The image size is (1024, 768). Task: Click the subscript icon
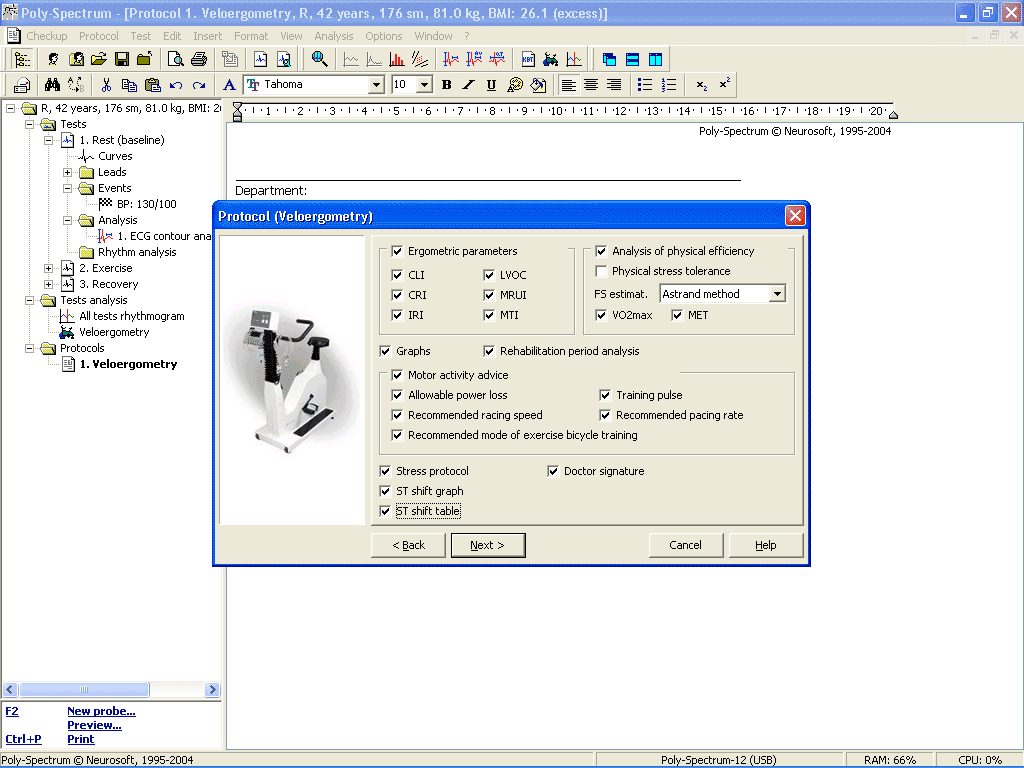click(x=701, y=85)
